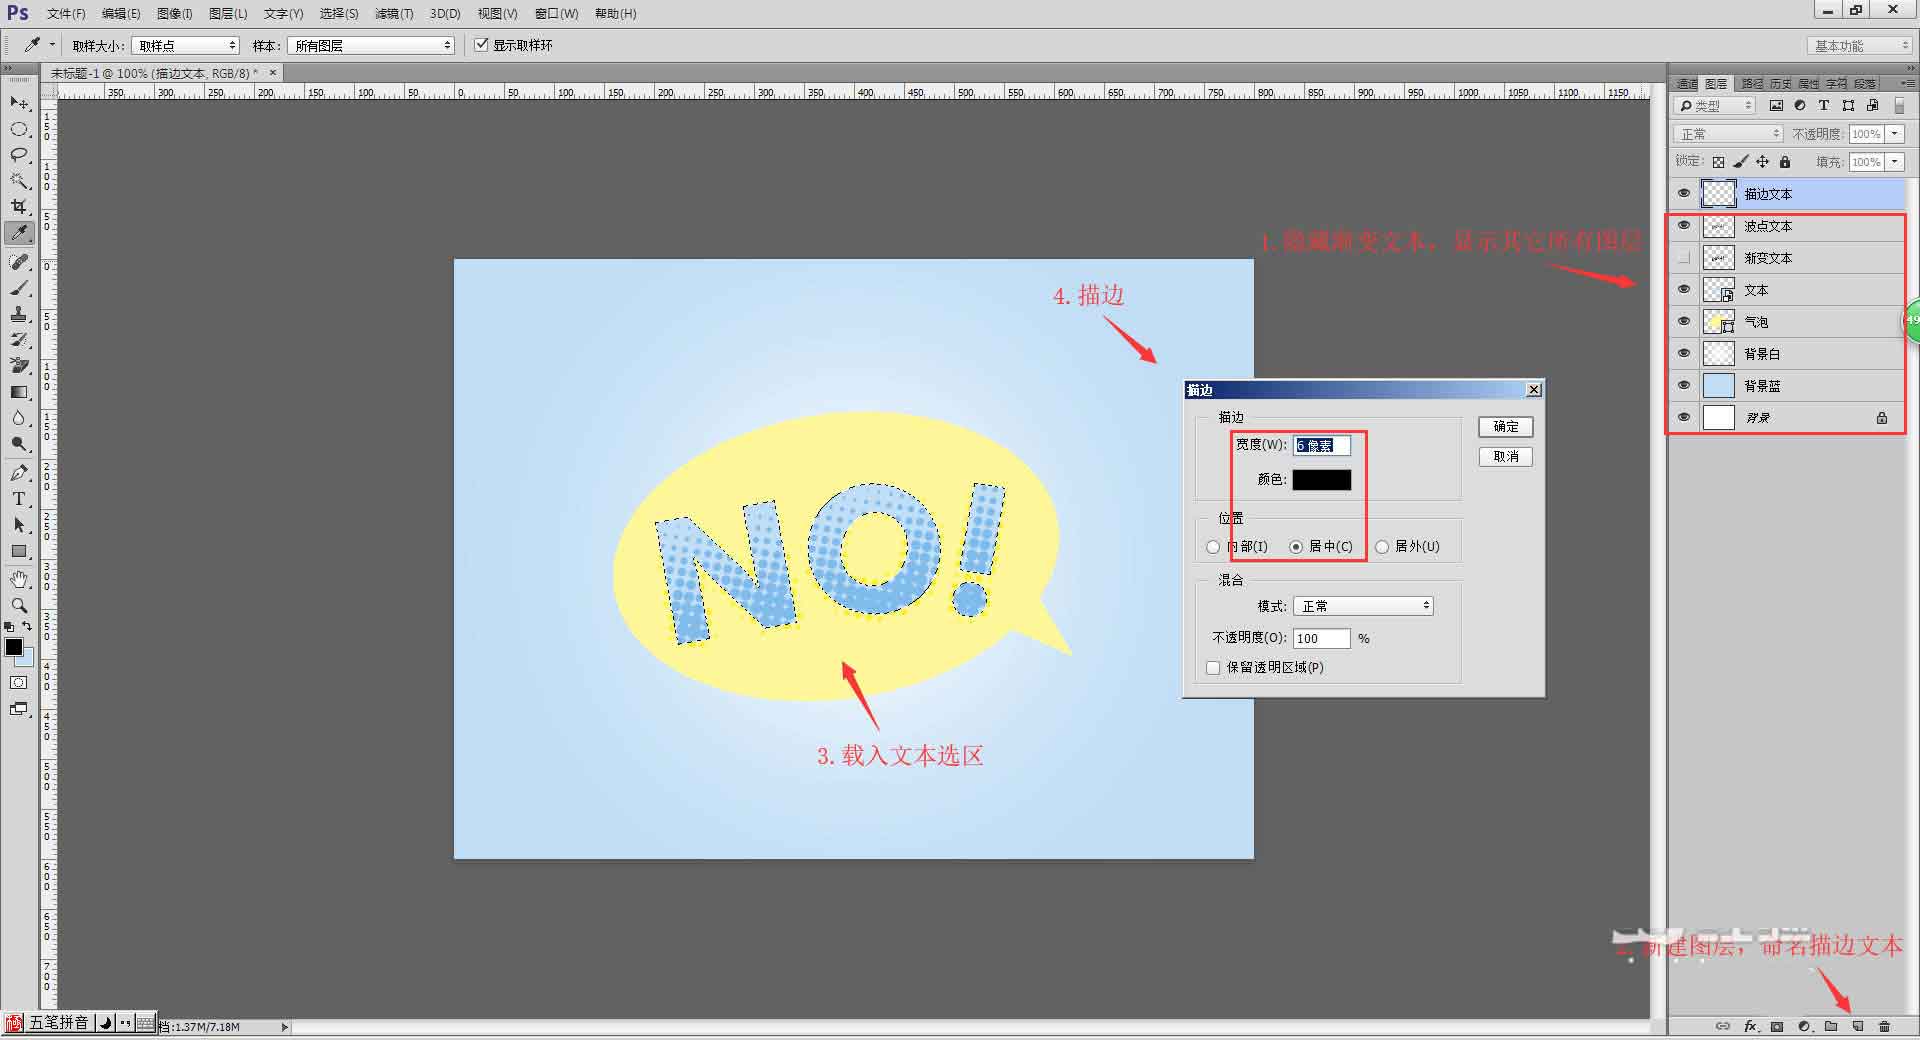Open the 滤镜 menu
Viewport: 1920px width, 1040px height.
pos(394,14)
